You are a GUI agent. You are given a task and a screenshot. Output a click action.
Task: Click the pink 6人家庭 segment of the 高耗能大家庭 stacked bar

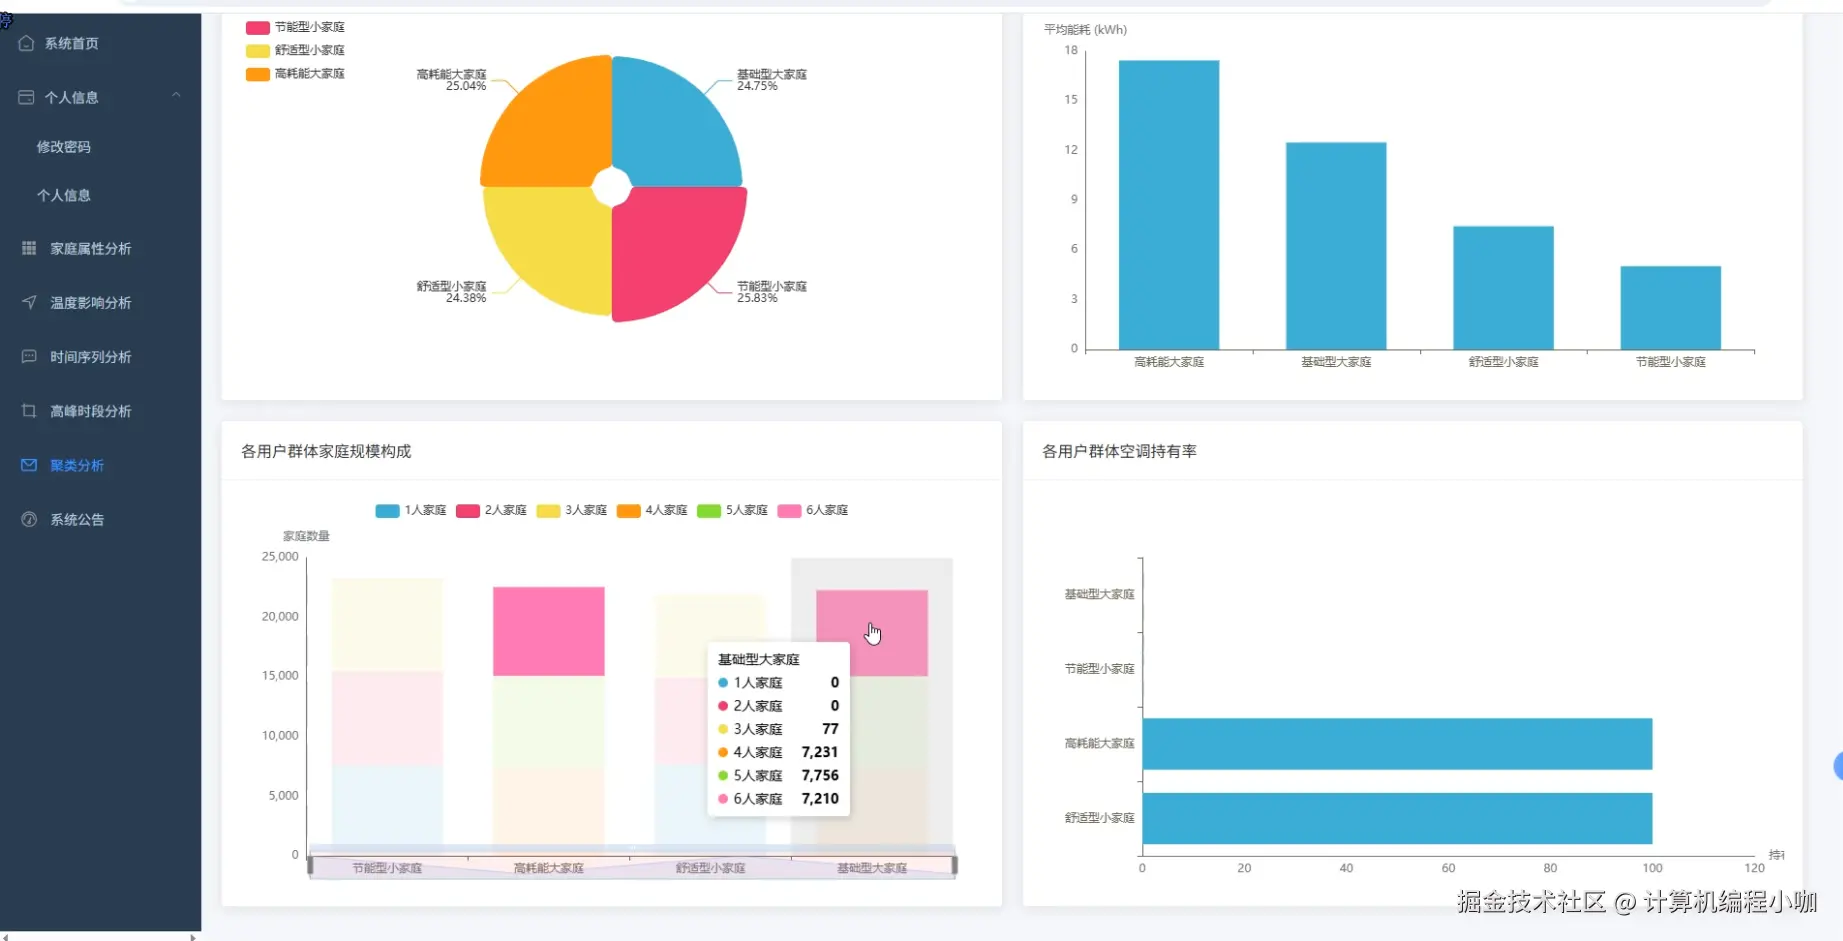coord(549,631)
